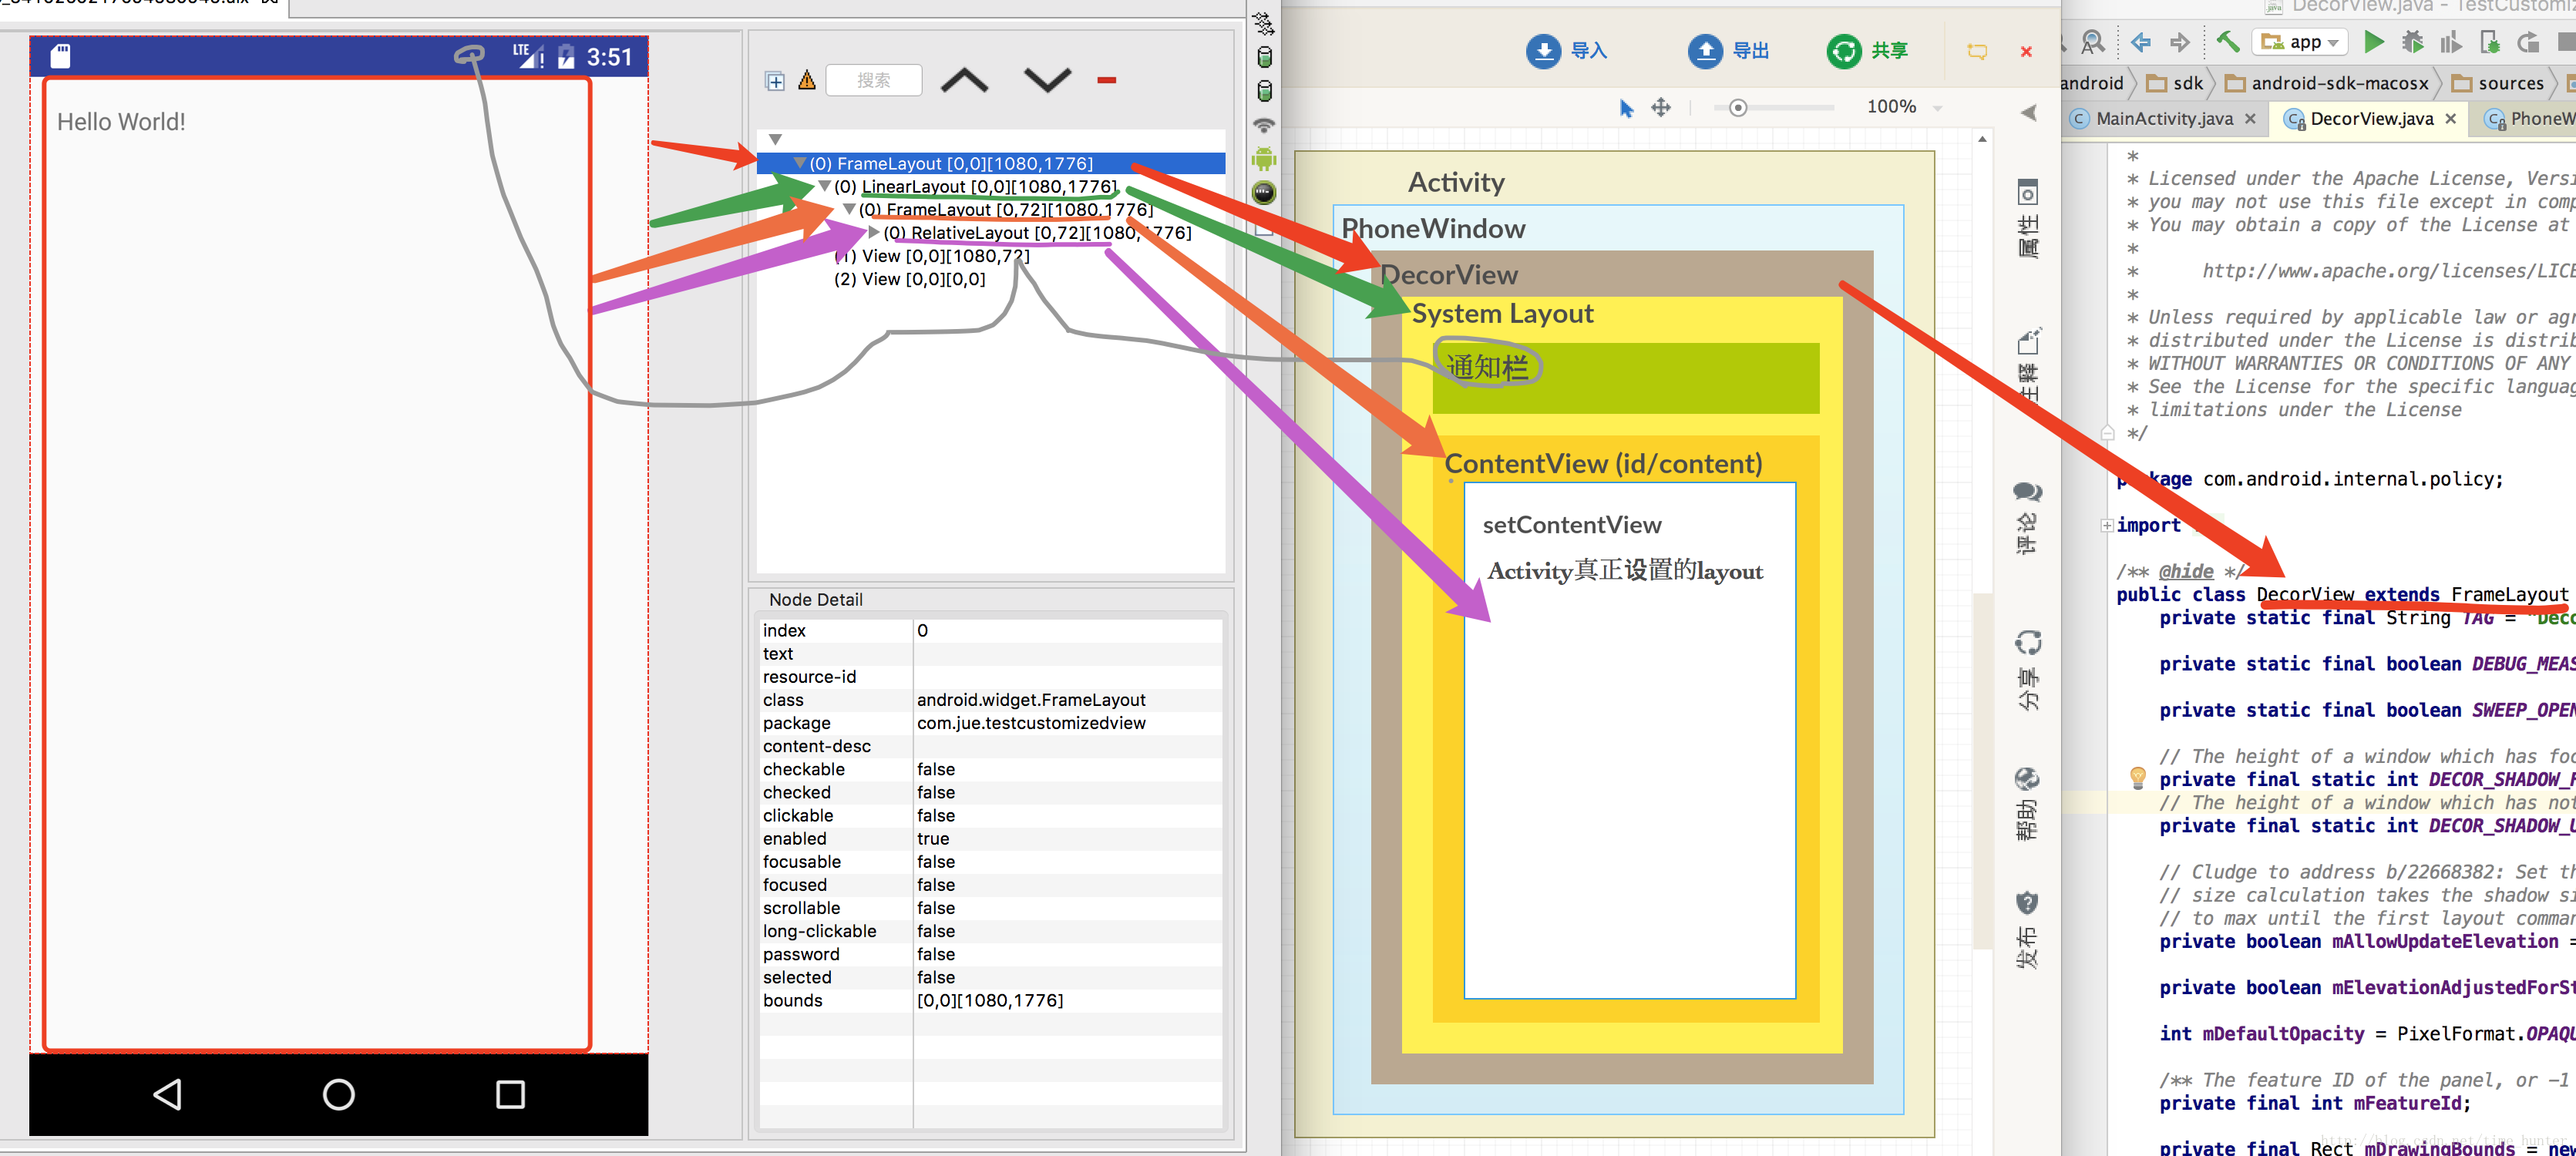This screenshot has height=1156, width=2576.
Task: Click the Debug bug icon in Android Studio
Action: pyautogui.click(x=2413, y=41)
